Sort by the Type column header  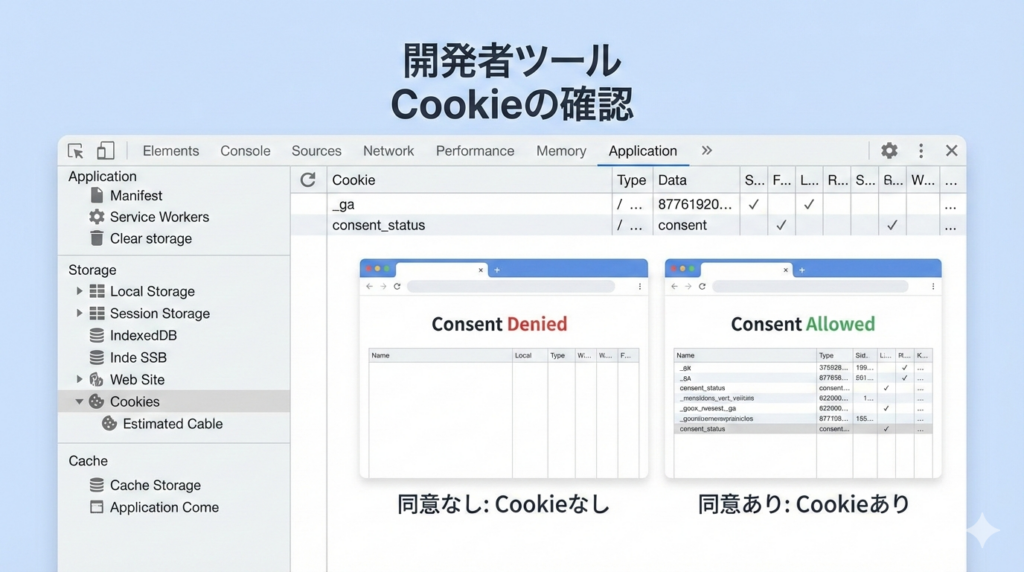tap(631, 180)
